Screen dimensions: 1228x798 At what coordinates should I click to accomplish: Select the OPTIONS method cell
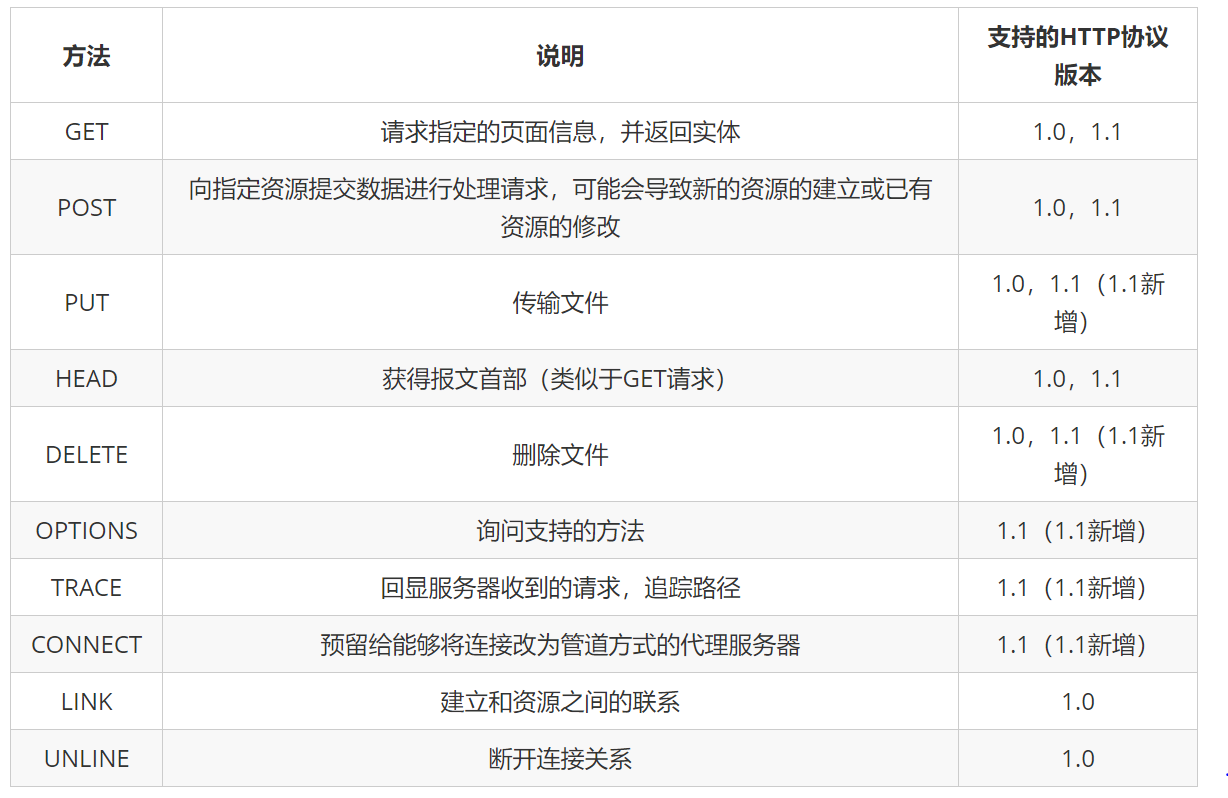[86, 530]
